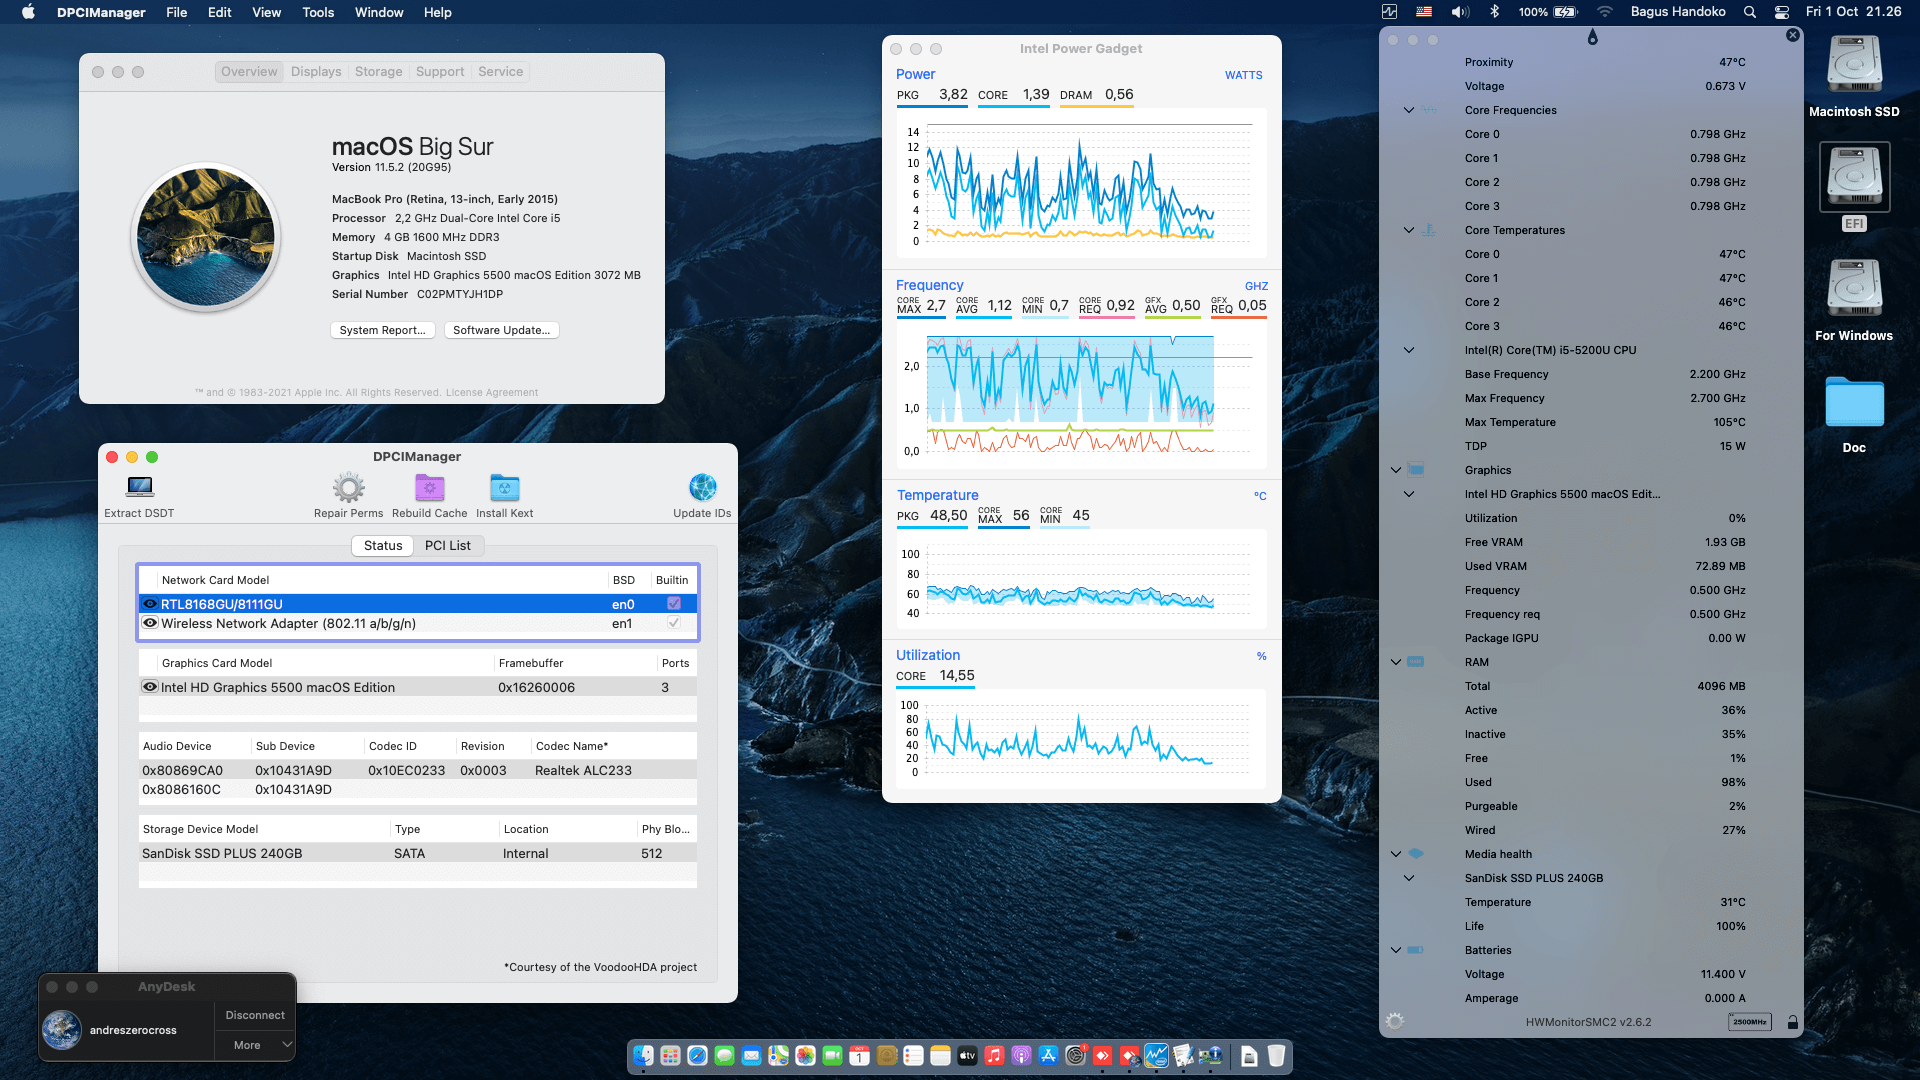The width and height of the screenshot is (1920, 1080).
Task: Open Trash in the Dock
Action: click(1276, 1055)
